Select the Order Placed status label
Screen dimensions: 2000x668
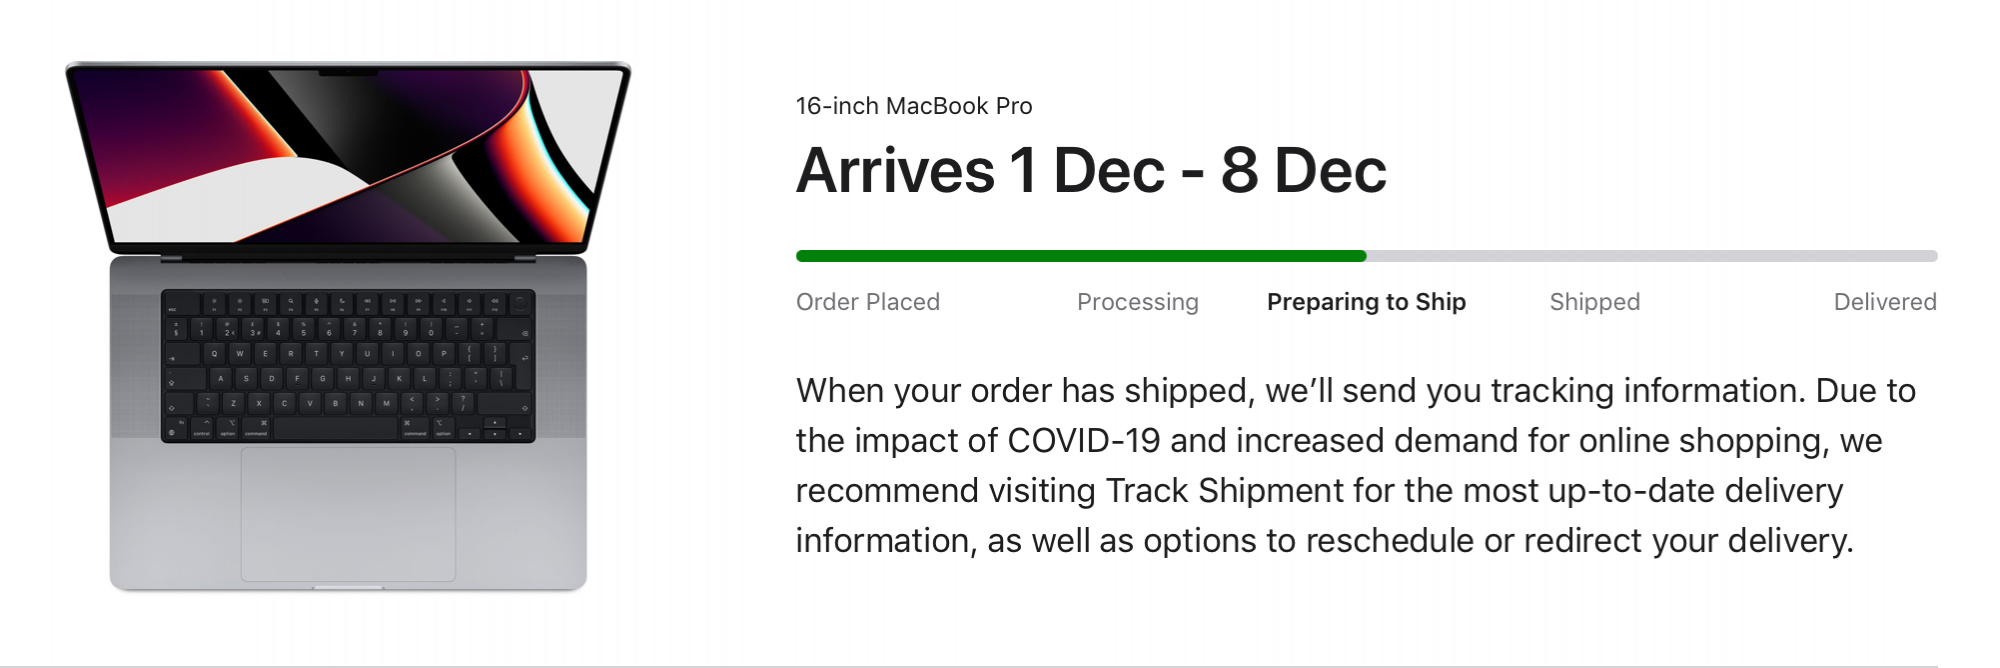[868, 302]
